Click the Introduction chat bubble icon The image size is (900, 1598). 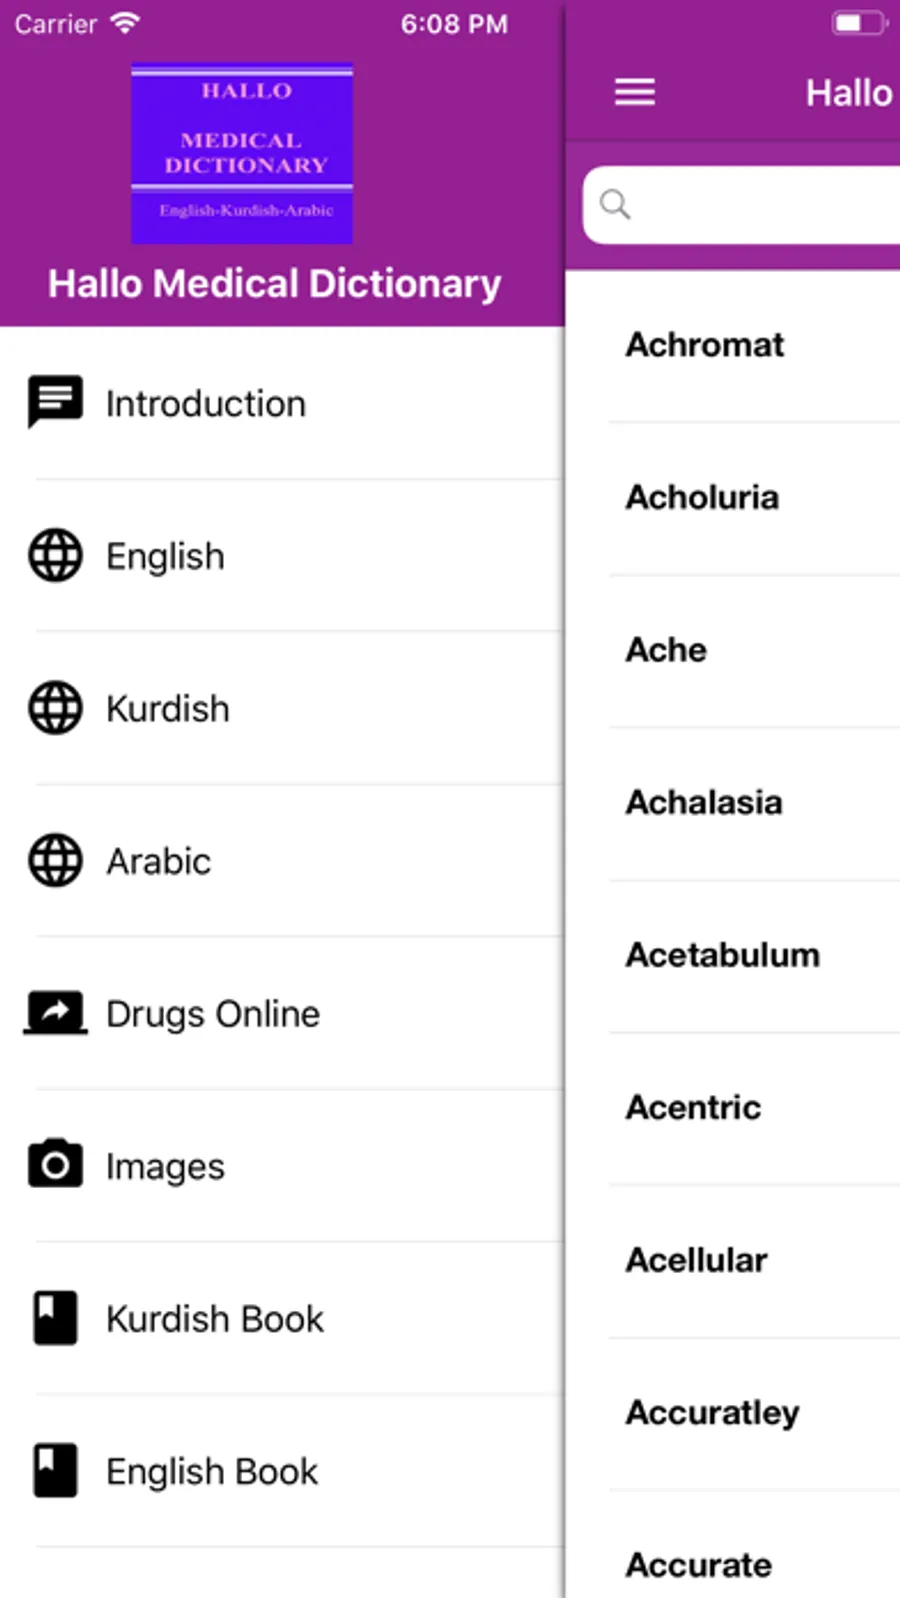55,402
